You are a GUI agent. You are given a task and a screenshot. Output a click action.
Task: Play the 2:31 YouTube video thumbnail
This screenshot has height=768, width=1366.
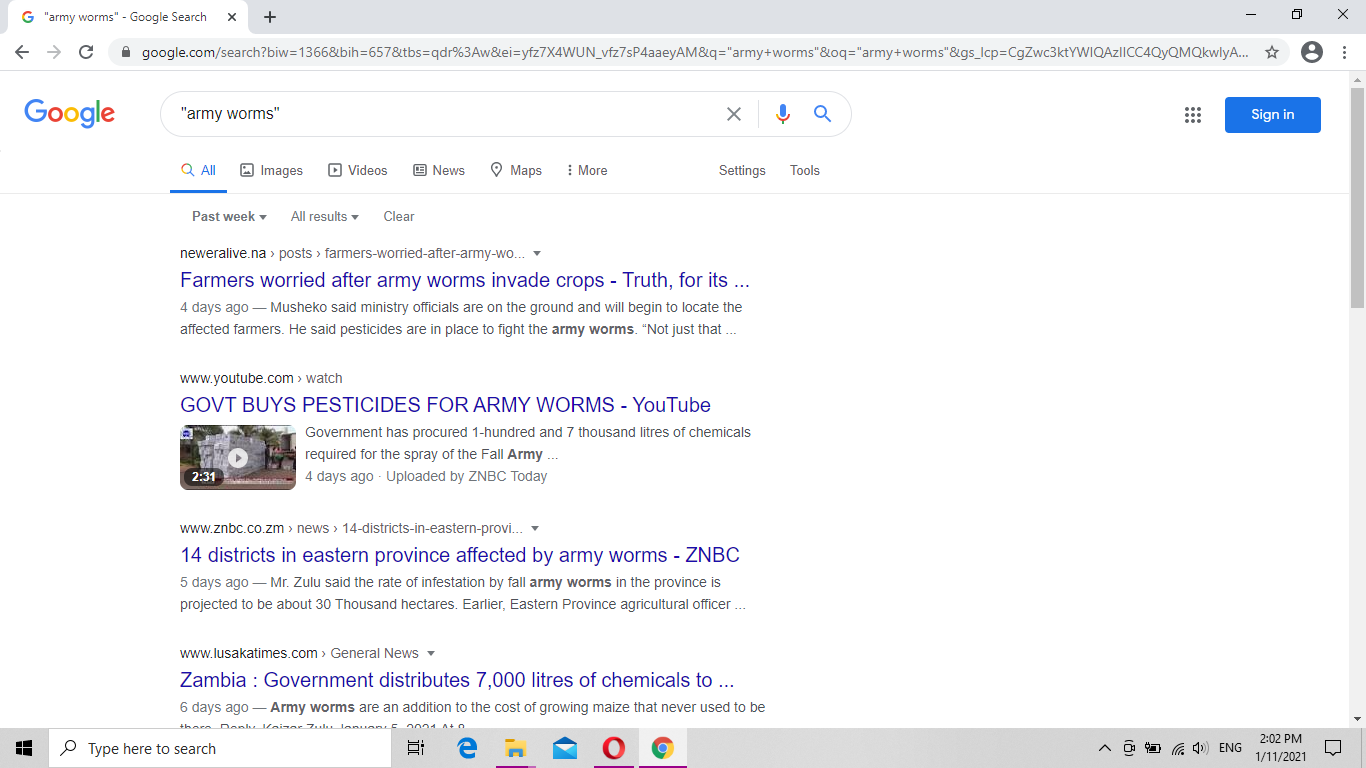(238, 458)
